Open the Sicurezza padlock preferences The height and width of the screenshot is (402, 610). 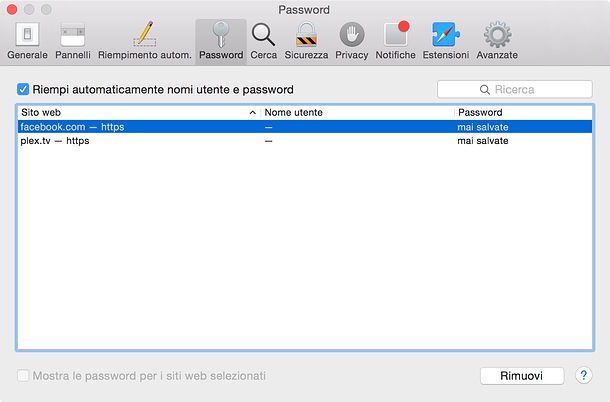tap(306, 41)
